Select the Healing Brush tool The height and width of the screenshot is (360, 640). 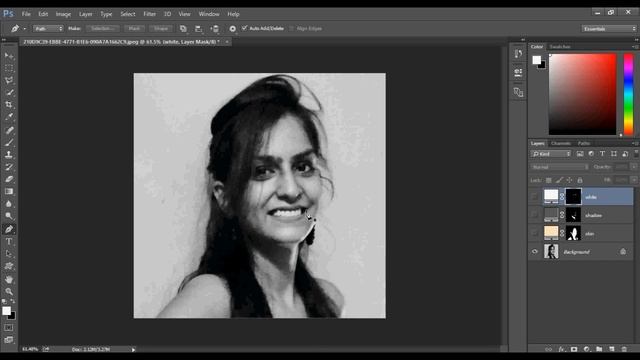point(9,130)
